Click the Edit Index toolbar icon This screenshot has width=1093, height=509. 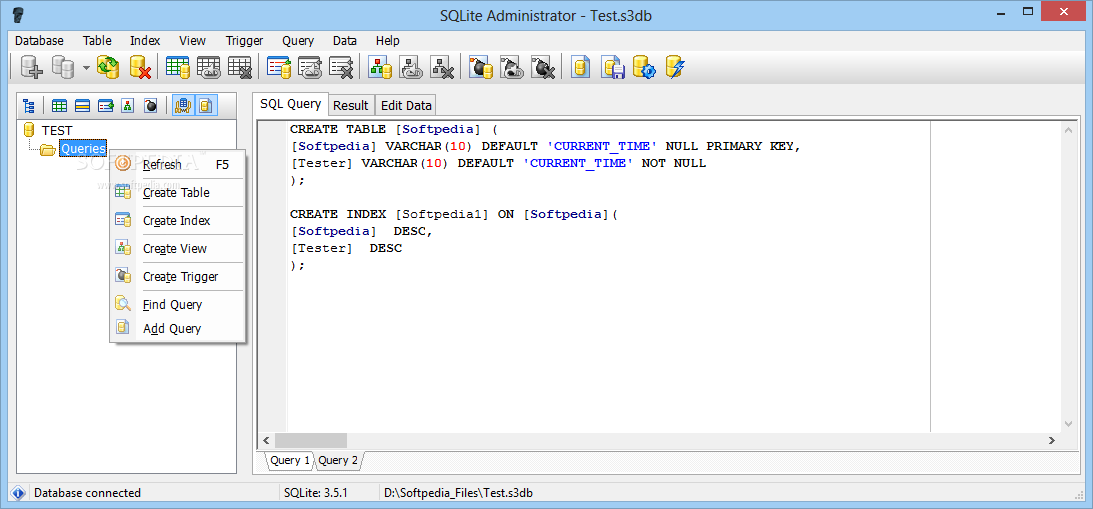309,67
